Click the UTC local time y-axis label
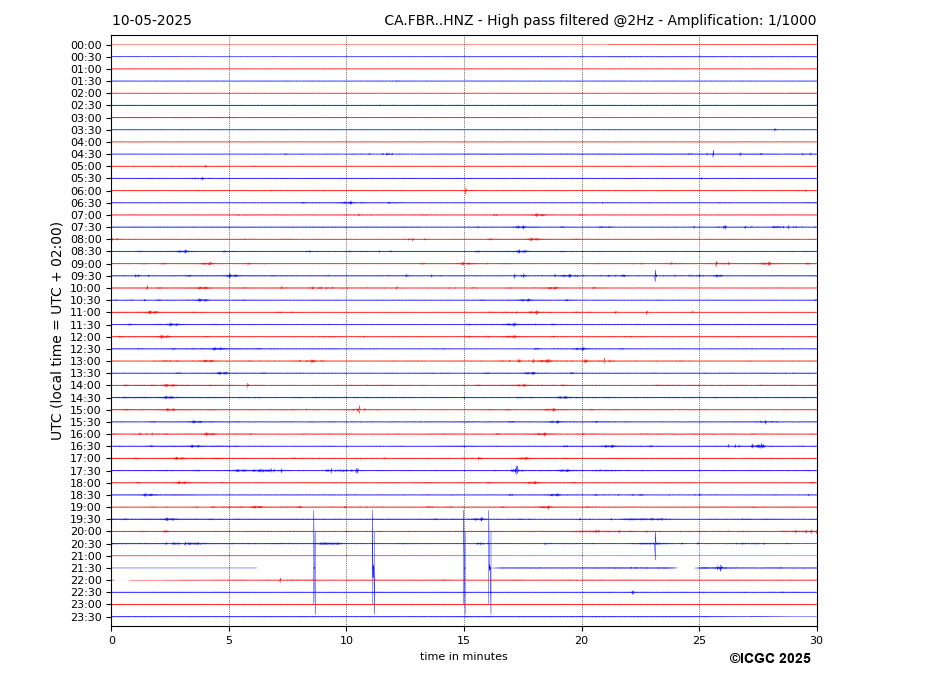 (56, 331)
